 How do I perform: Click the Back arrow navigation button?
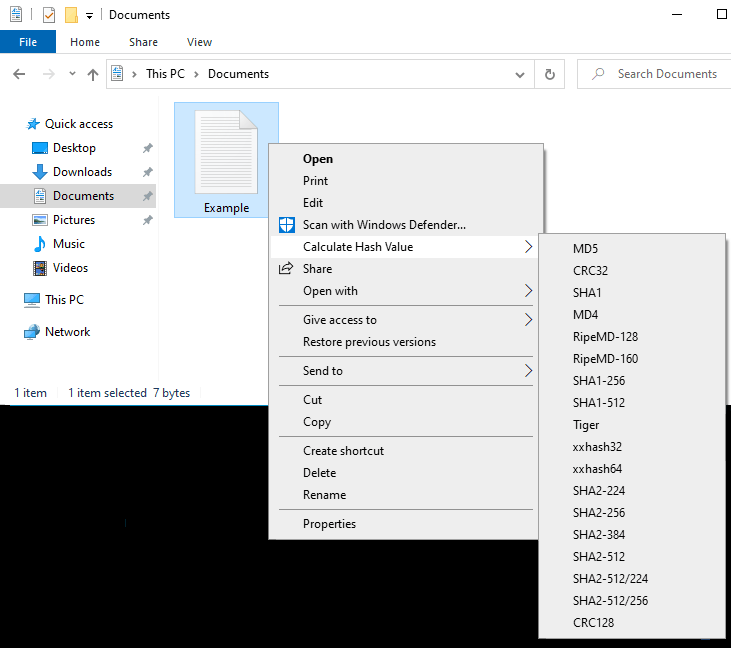coord(18,74)
